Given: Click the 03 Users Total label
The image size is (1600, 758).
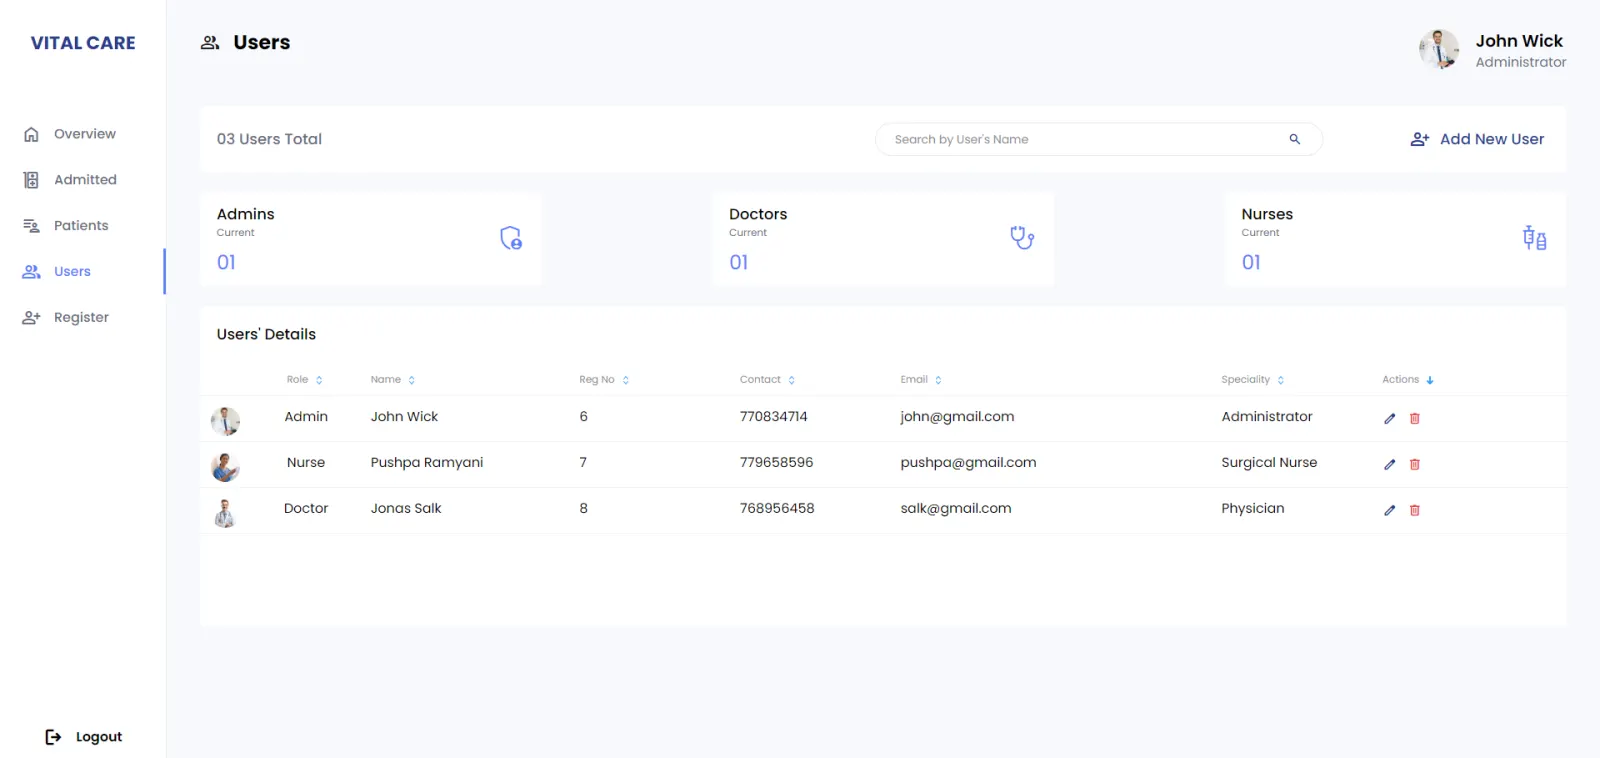Looking at the screenshot, I should tap(269, 139).
